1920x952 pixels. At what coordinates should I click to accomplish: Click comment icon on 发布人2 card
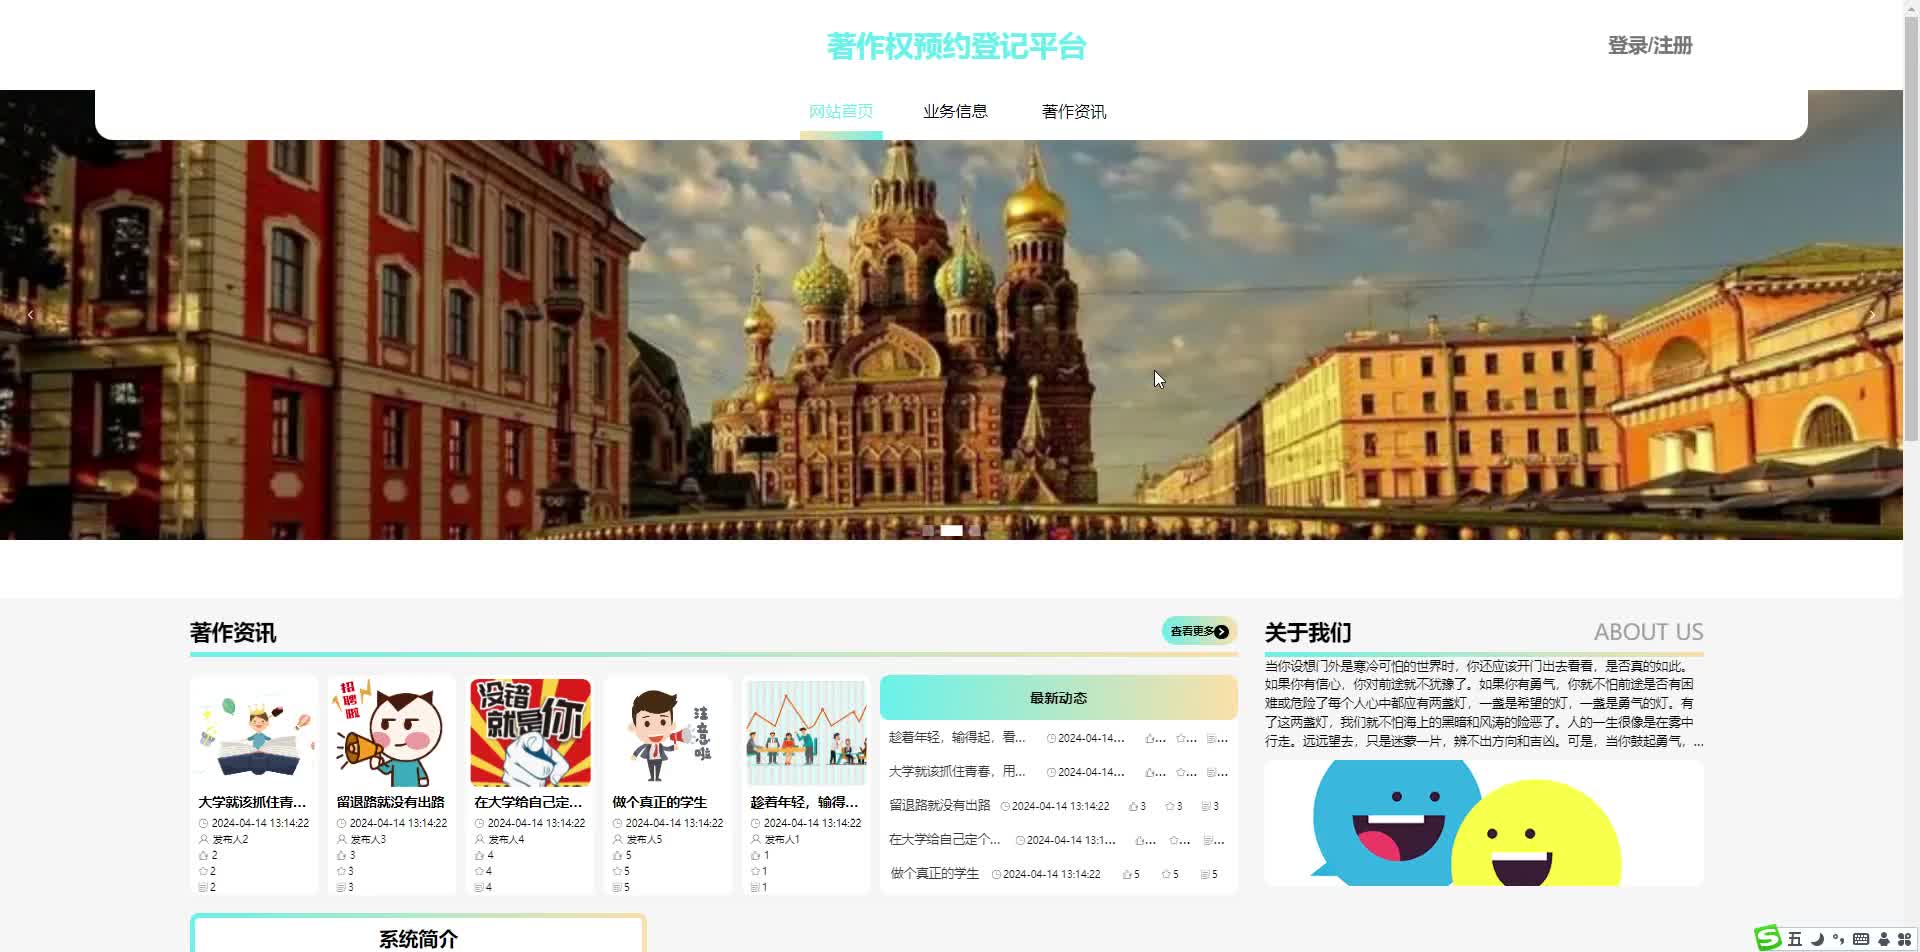(204, 888)
